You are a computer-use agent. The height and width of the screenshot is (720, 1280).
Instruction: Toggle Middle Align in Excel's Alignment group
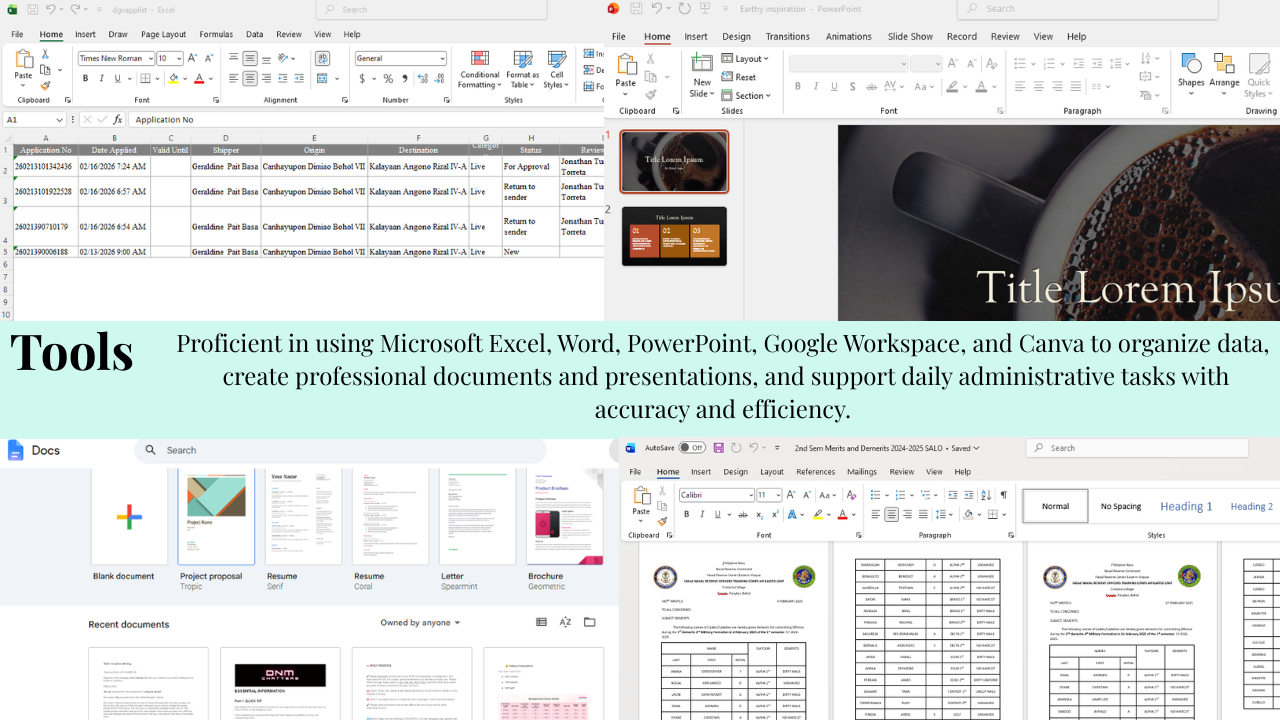pos(250,58)
